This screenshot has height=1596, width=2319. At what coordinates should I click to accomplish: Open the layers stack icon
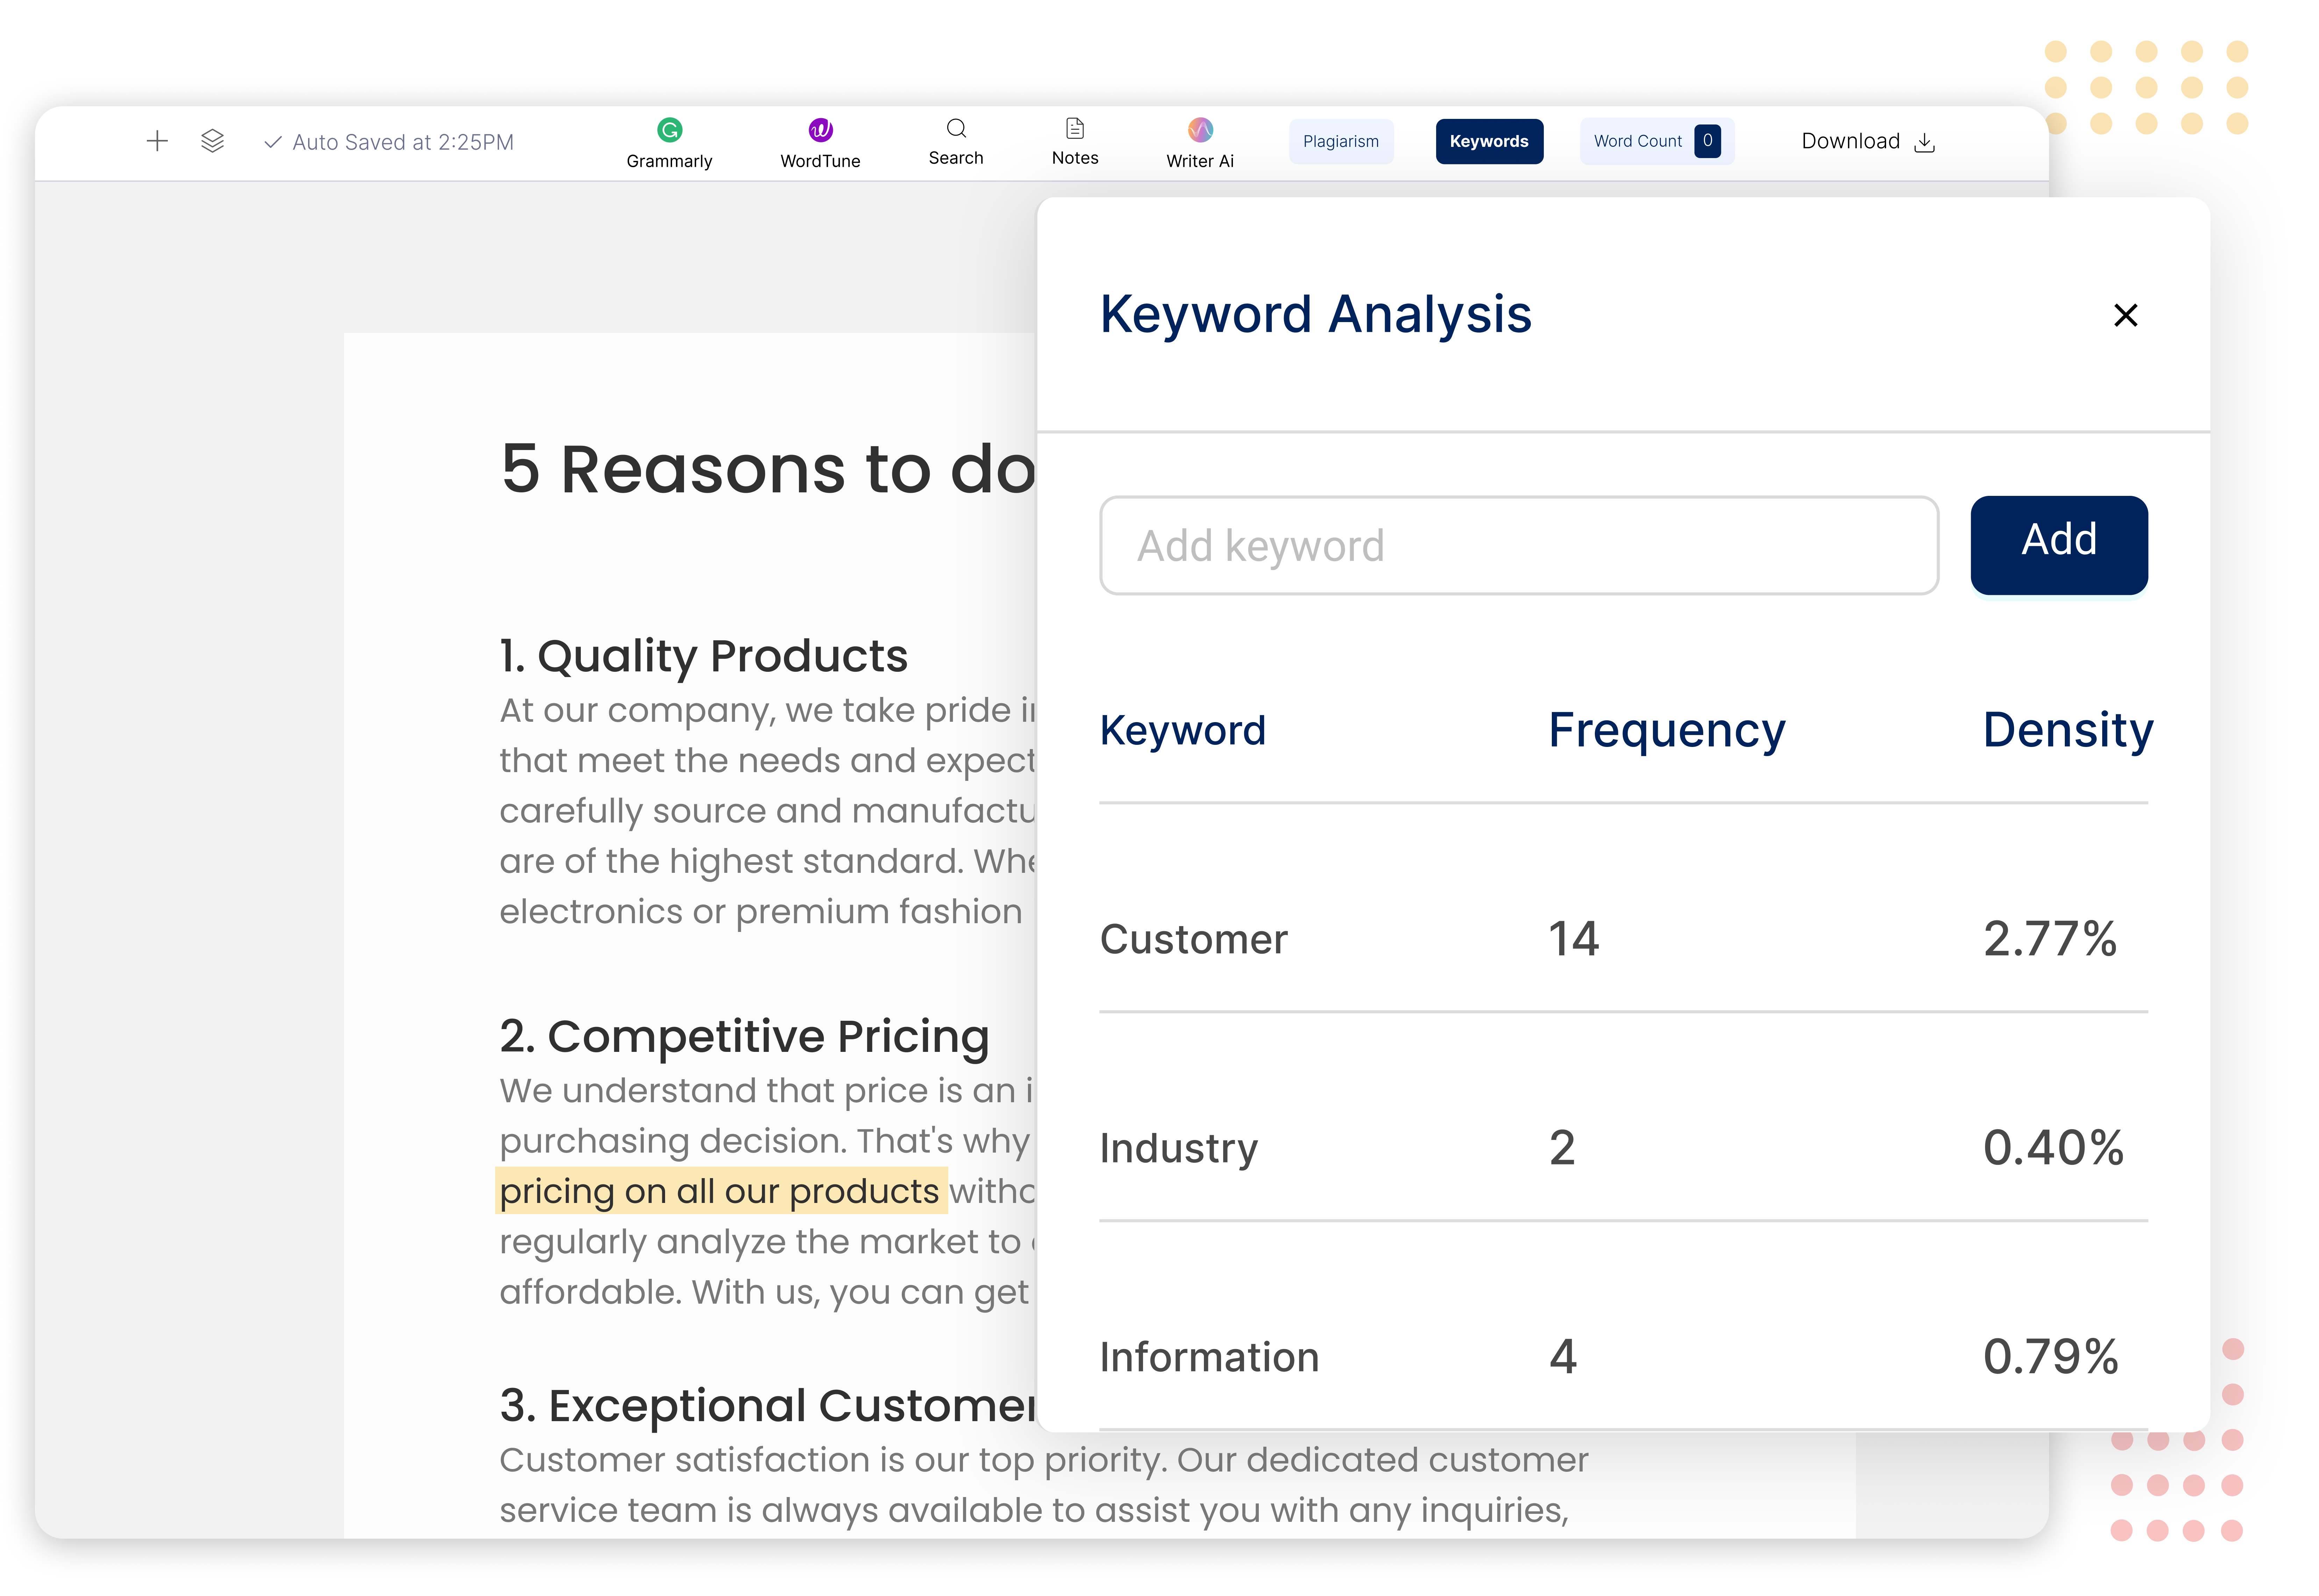(212, 141)
